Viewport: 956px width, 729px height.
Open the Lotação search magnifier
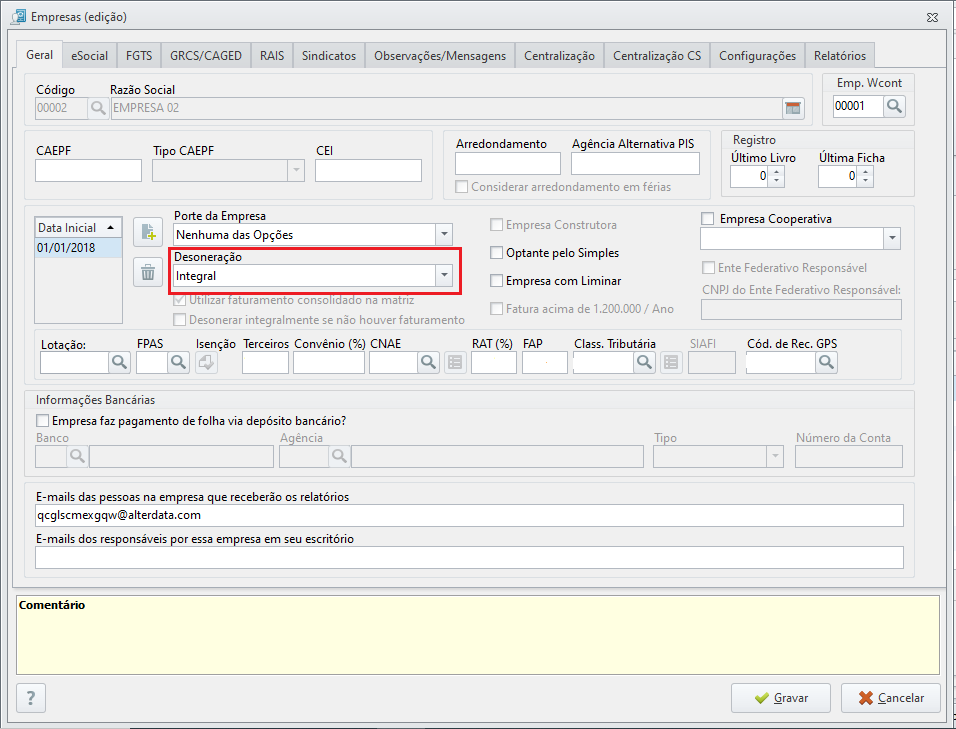coord(120,362)
